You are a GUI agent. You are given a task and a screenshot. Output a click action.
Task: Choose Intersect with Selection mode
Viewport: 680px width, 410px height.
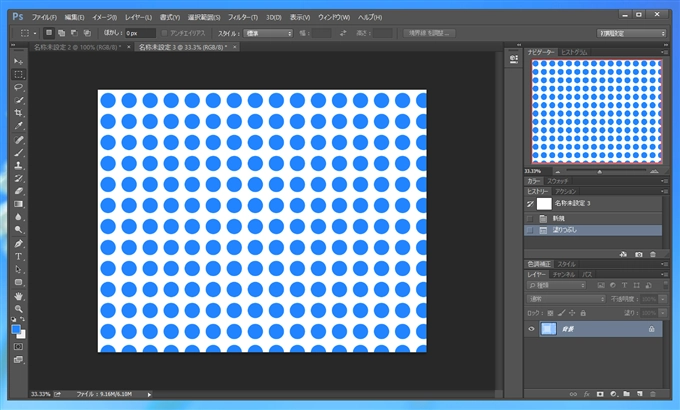pyautogui.click(x=87, y=33)
